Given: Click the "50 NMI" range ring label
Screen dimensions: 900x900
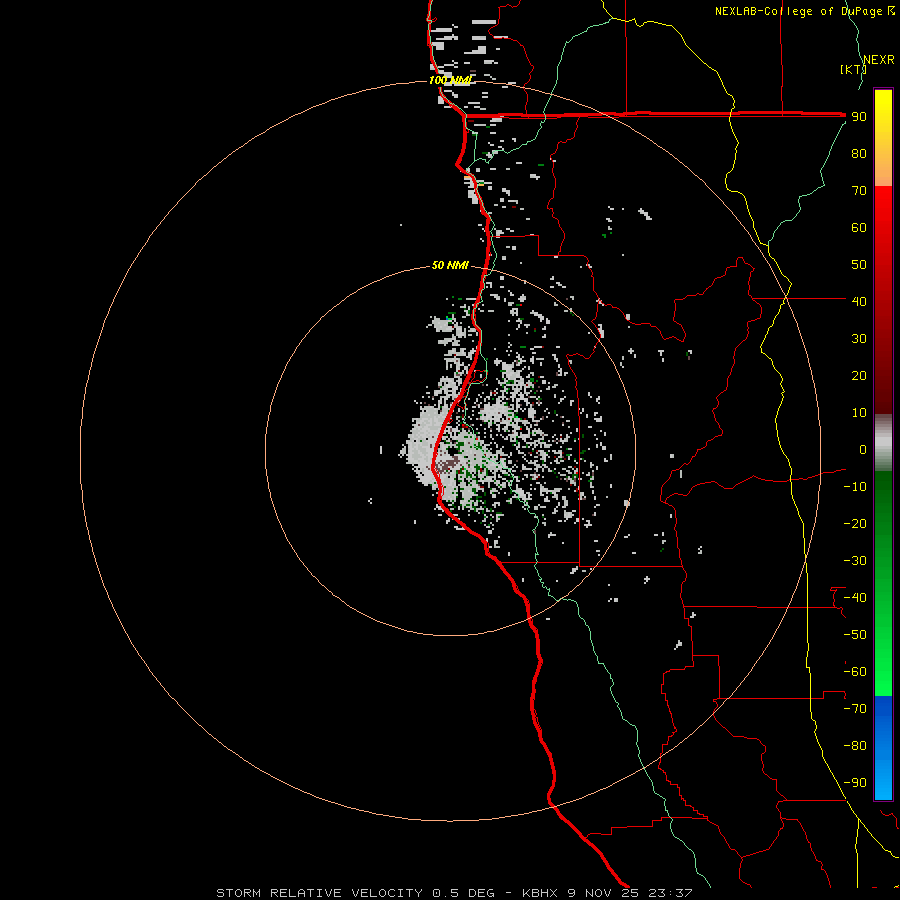Looking at the screenshot, I should tap(450, 265).
